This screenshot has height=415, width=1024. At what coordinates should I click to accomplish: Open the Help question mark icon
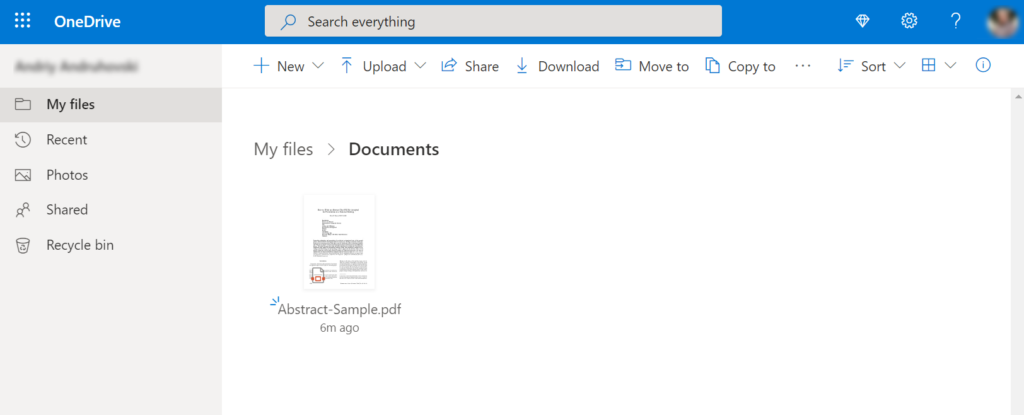955,22
